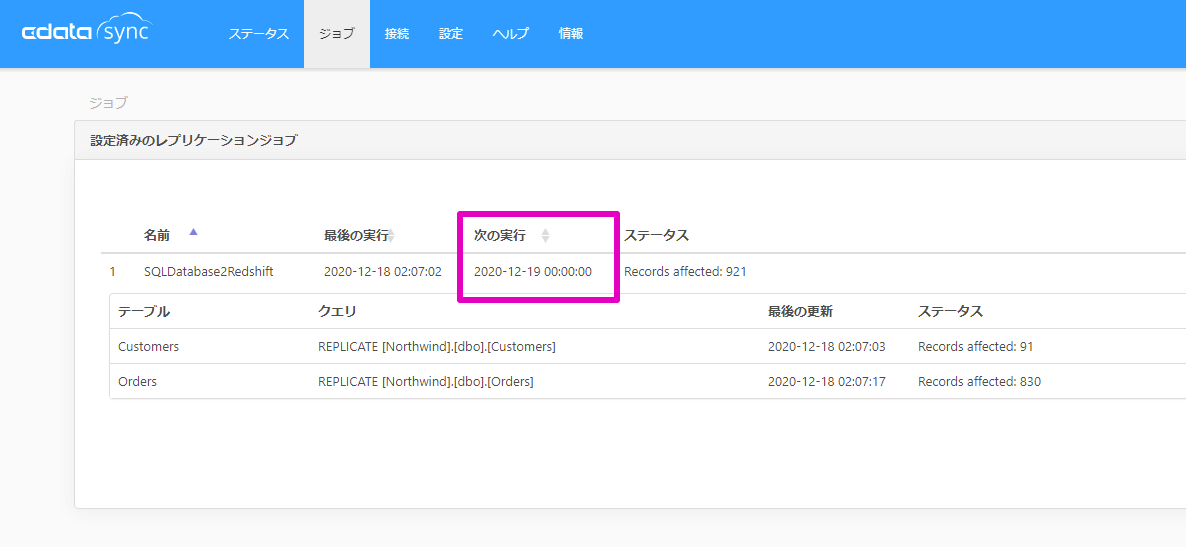Image resolution: width=1186 pixels, height=547 pixels.
Task: Click the 名前 column header
Action: click(157, 235)
